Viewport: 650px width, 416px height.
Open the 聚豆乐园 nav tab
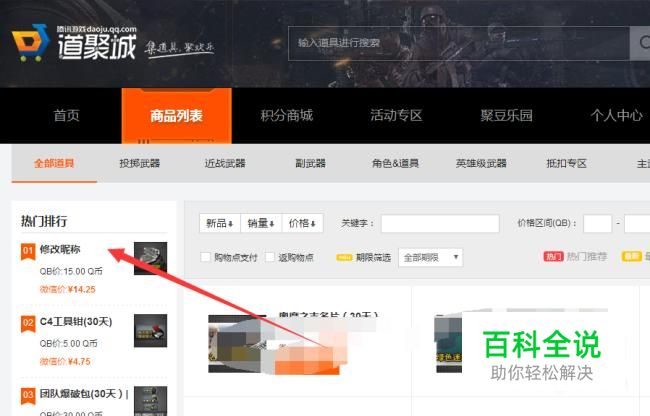coord(506,115)
